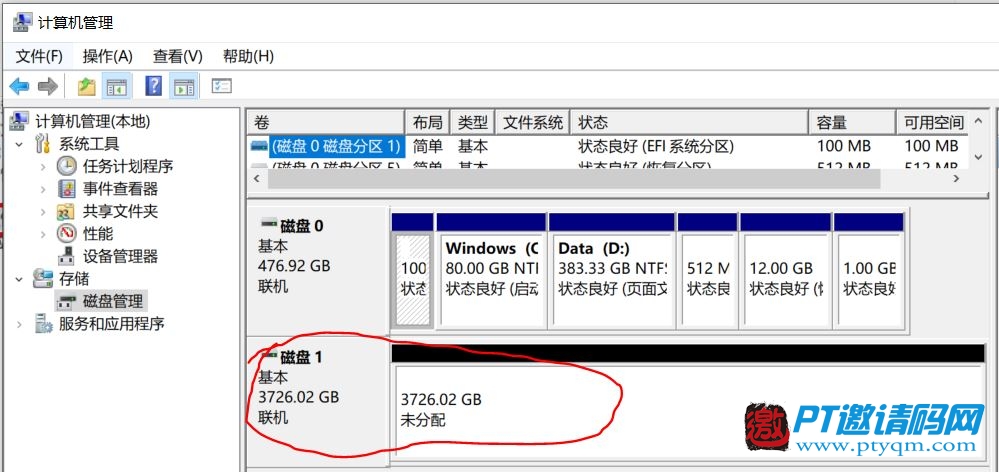
Task: Sort by the 文件系统 column header
Action: 533,122
